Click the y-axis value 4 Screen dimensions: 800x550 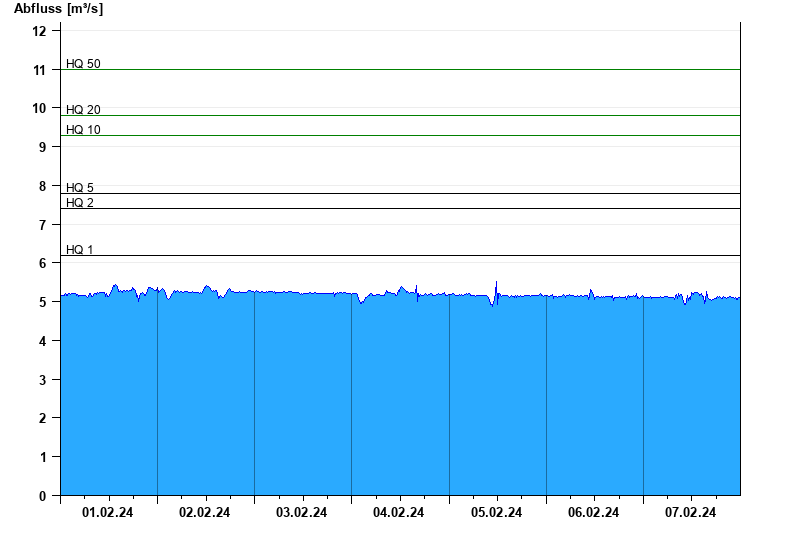[x=42, y=341]
